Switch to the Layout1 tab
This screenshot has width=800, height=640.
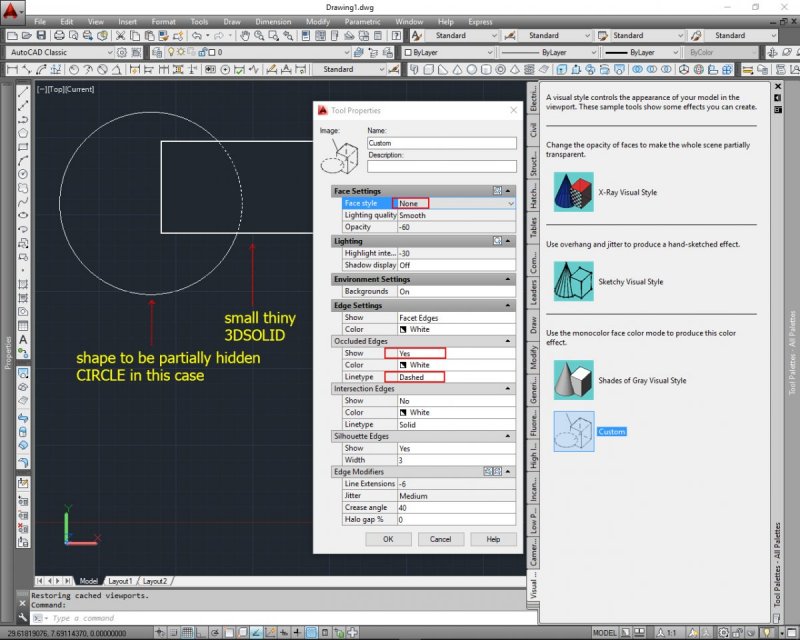(x=119, y=581)
